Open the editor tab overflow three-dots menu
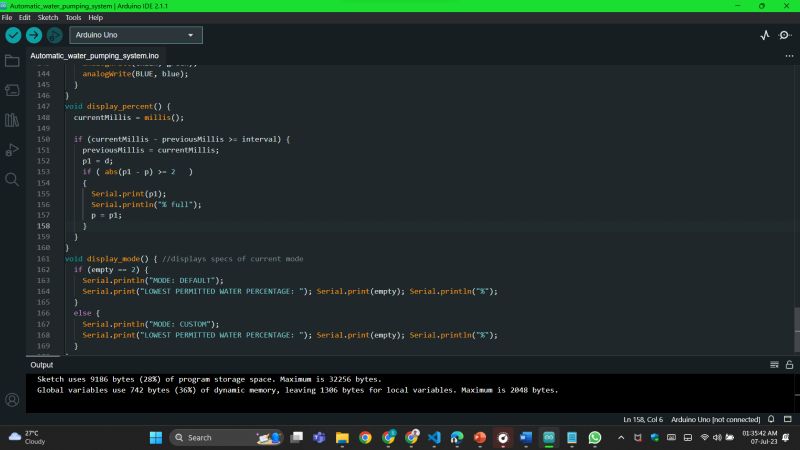Screen dimensions: 800x450 tap(789, 56)
